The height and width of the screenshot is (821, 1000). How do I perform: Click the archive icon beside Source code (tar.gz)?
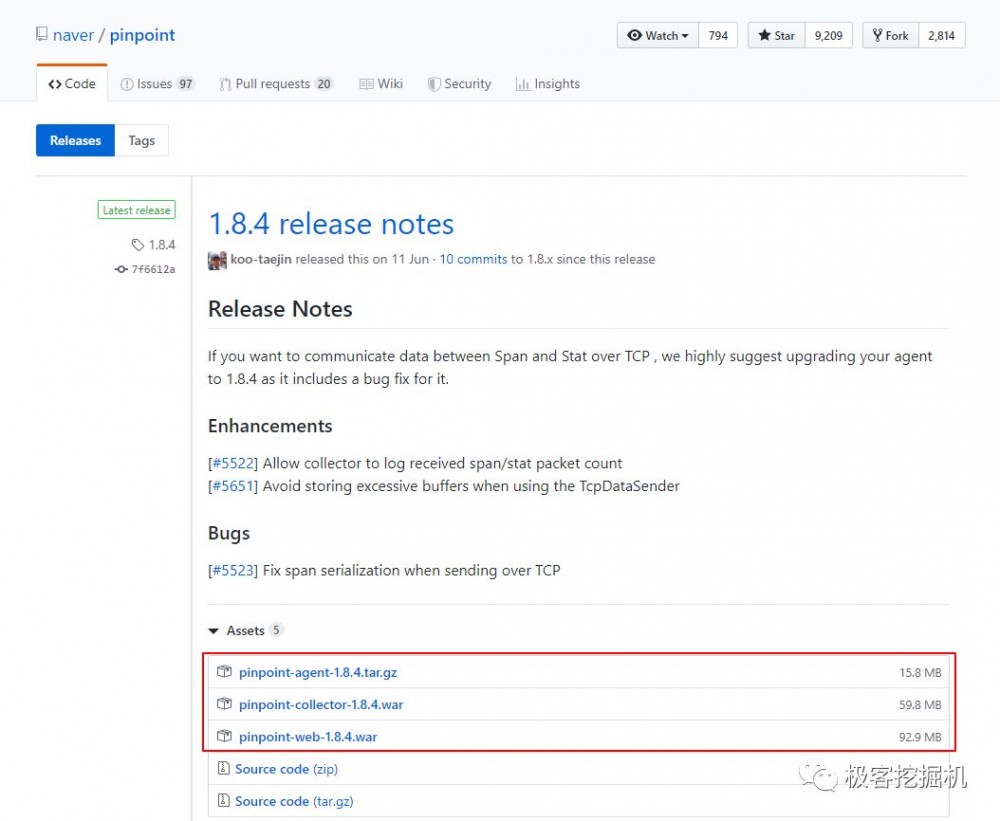(223, 801)
